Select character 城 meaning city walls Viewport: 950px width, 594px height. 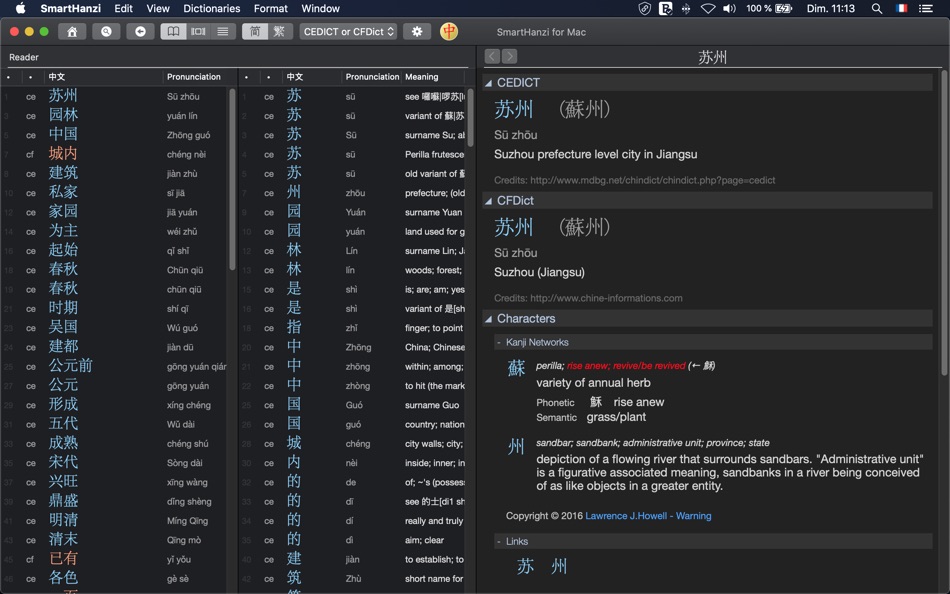(x=294, y=443)
